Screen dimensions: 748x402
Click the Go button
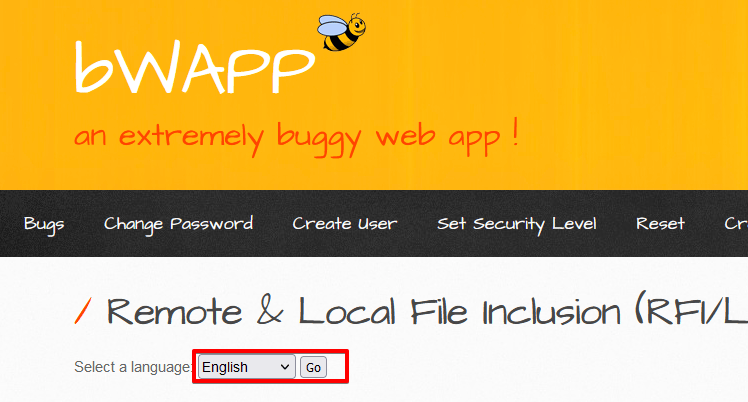coord(313,367)
